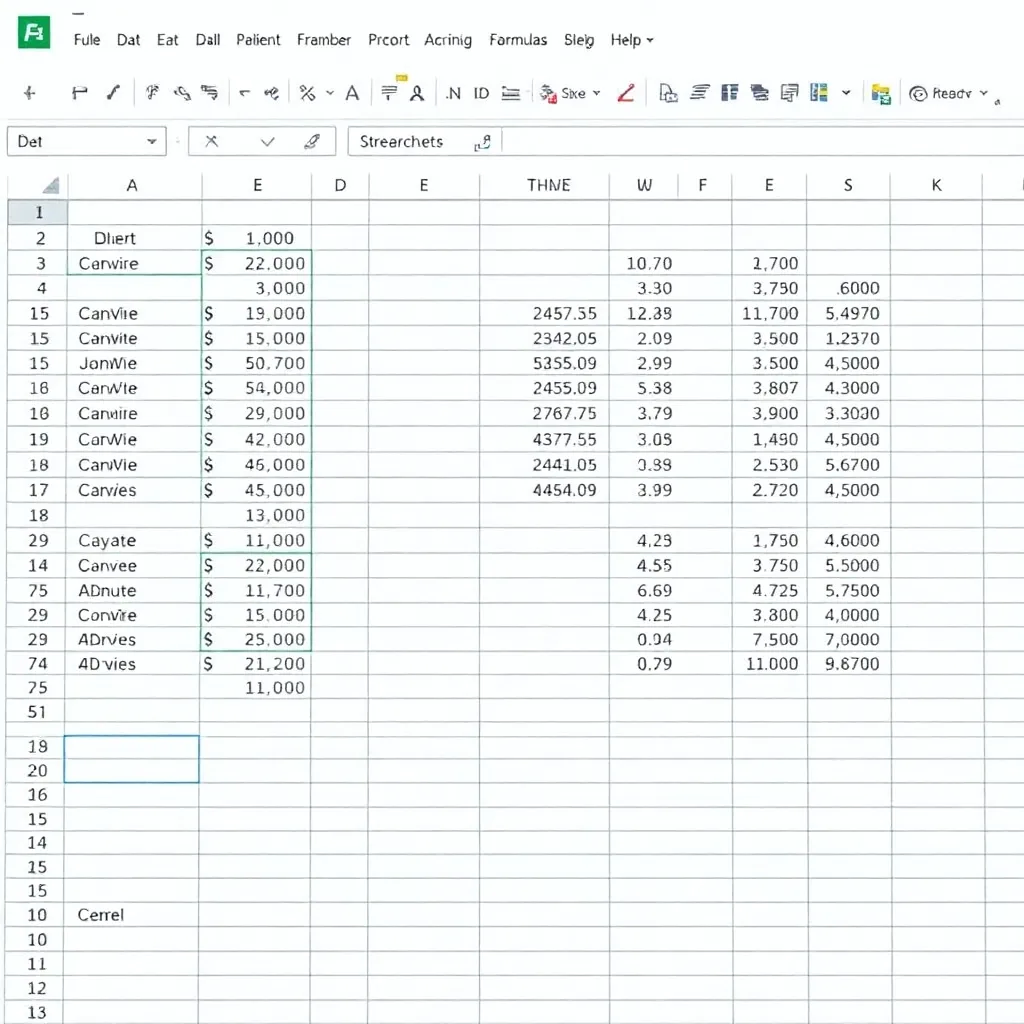Expand the Sixe dropdown in toolbar

pyautogui.click(x=597, y=93)
